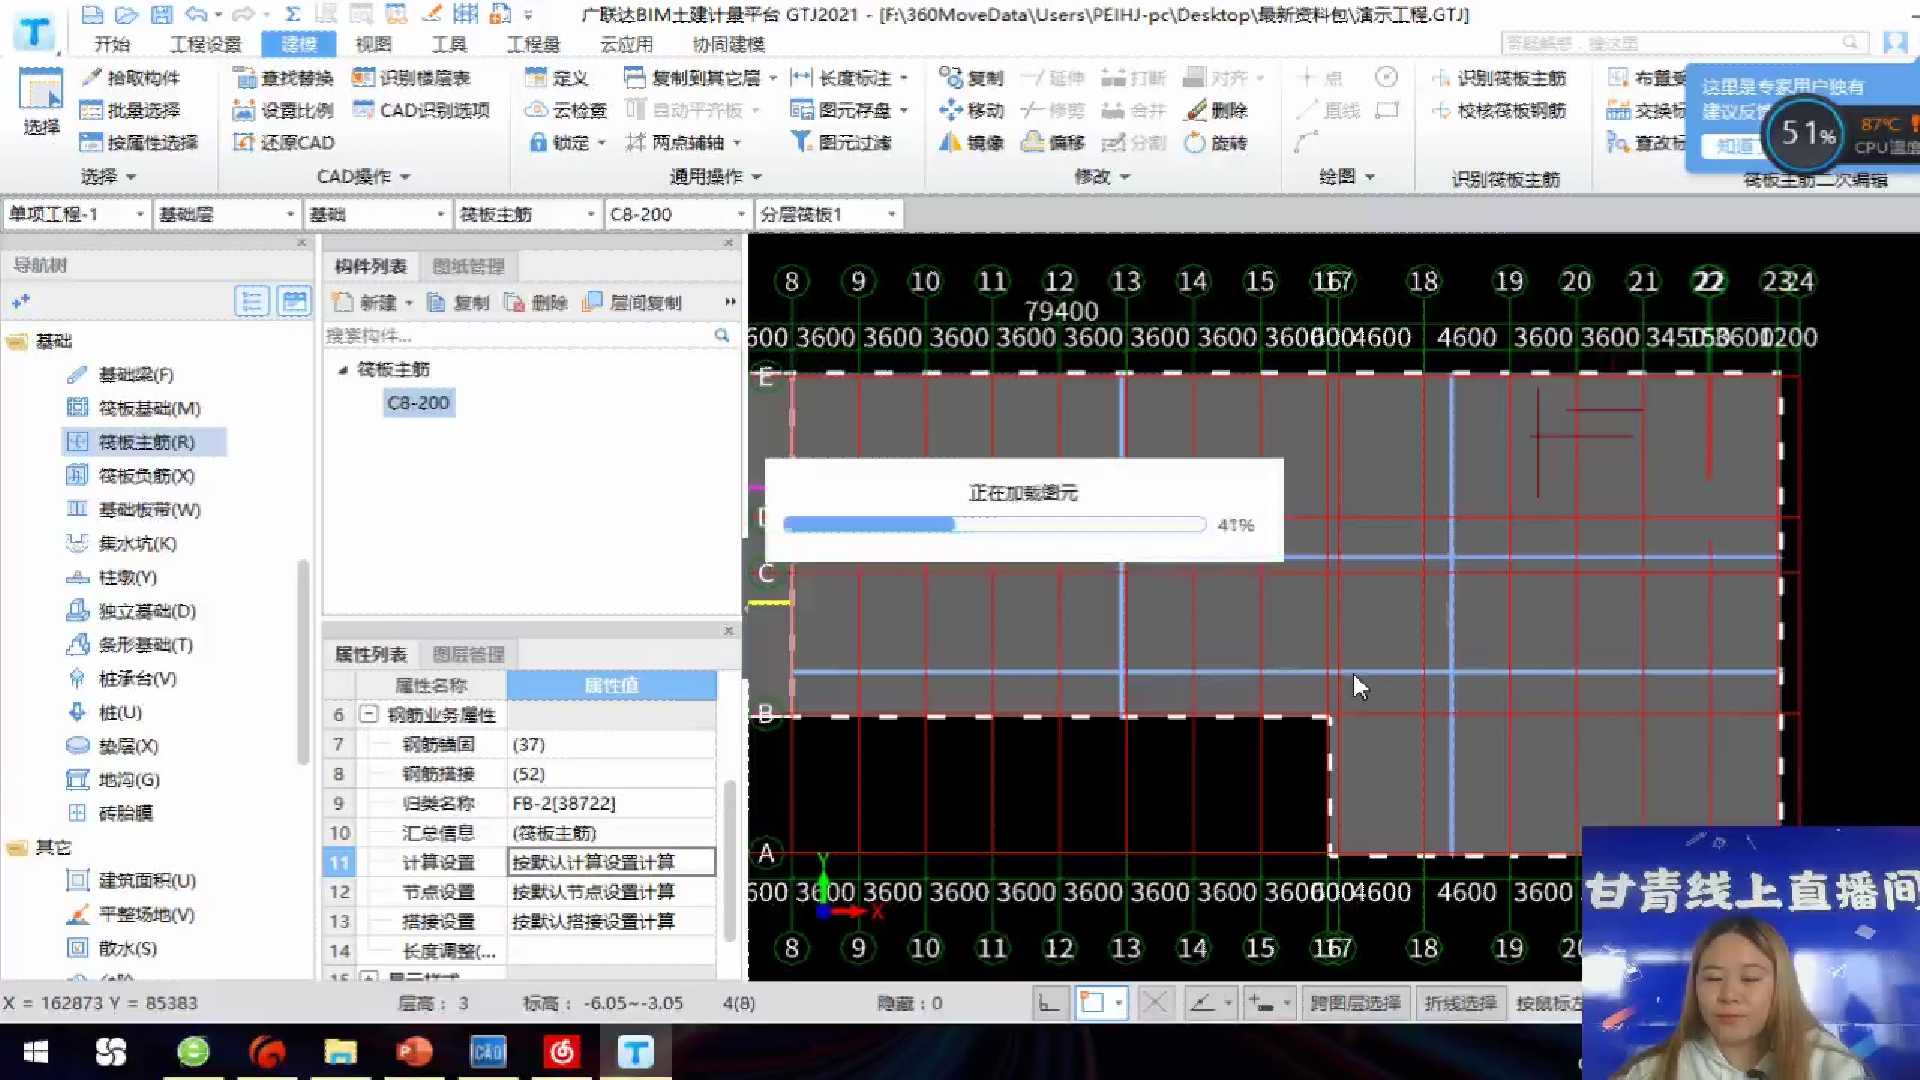Viewport: 1920px width, 1080px height.
Task: Collapse 筏板主筋 tree node in component list
Action: (x=343, y=370)
